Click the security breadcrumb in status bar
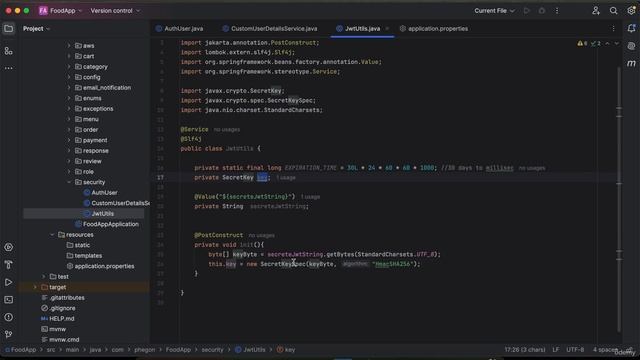 pos(212,350)
